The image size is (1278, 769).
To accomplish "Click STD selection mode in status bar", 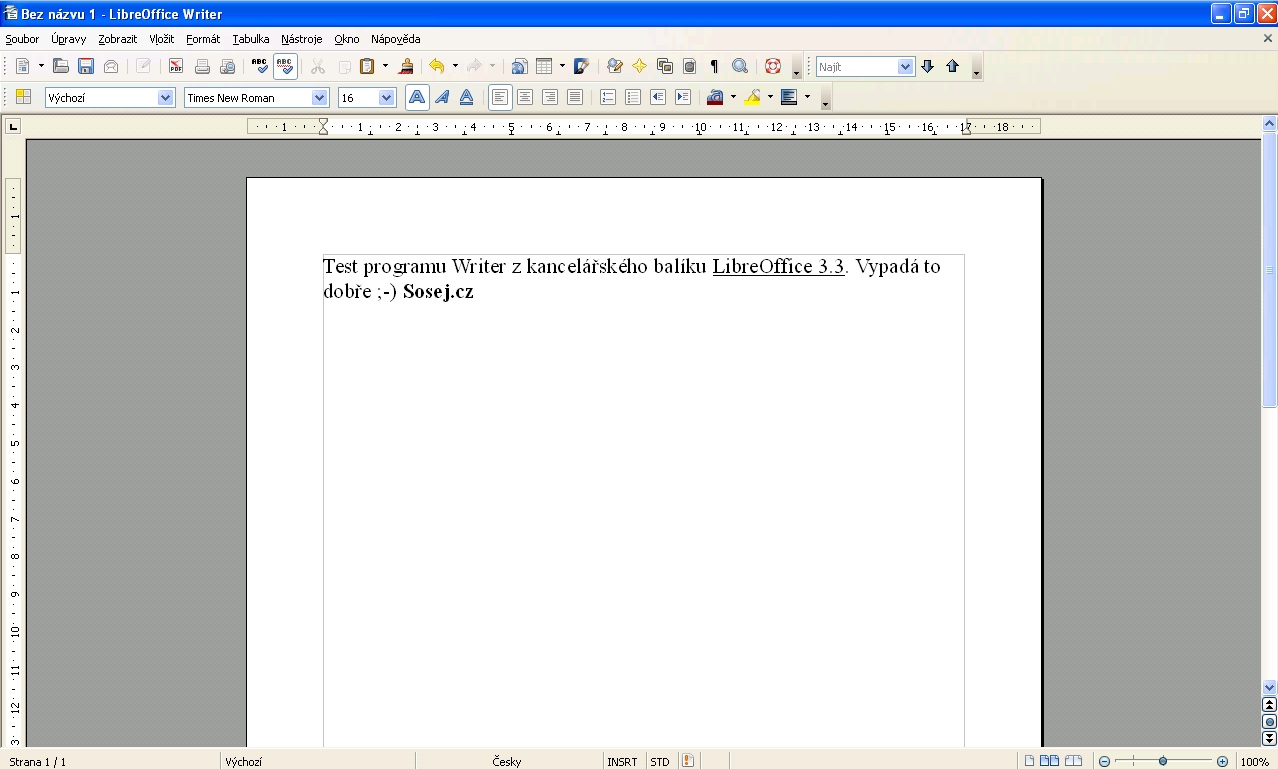I will (x=660, y=762).
